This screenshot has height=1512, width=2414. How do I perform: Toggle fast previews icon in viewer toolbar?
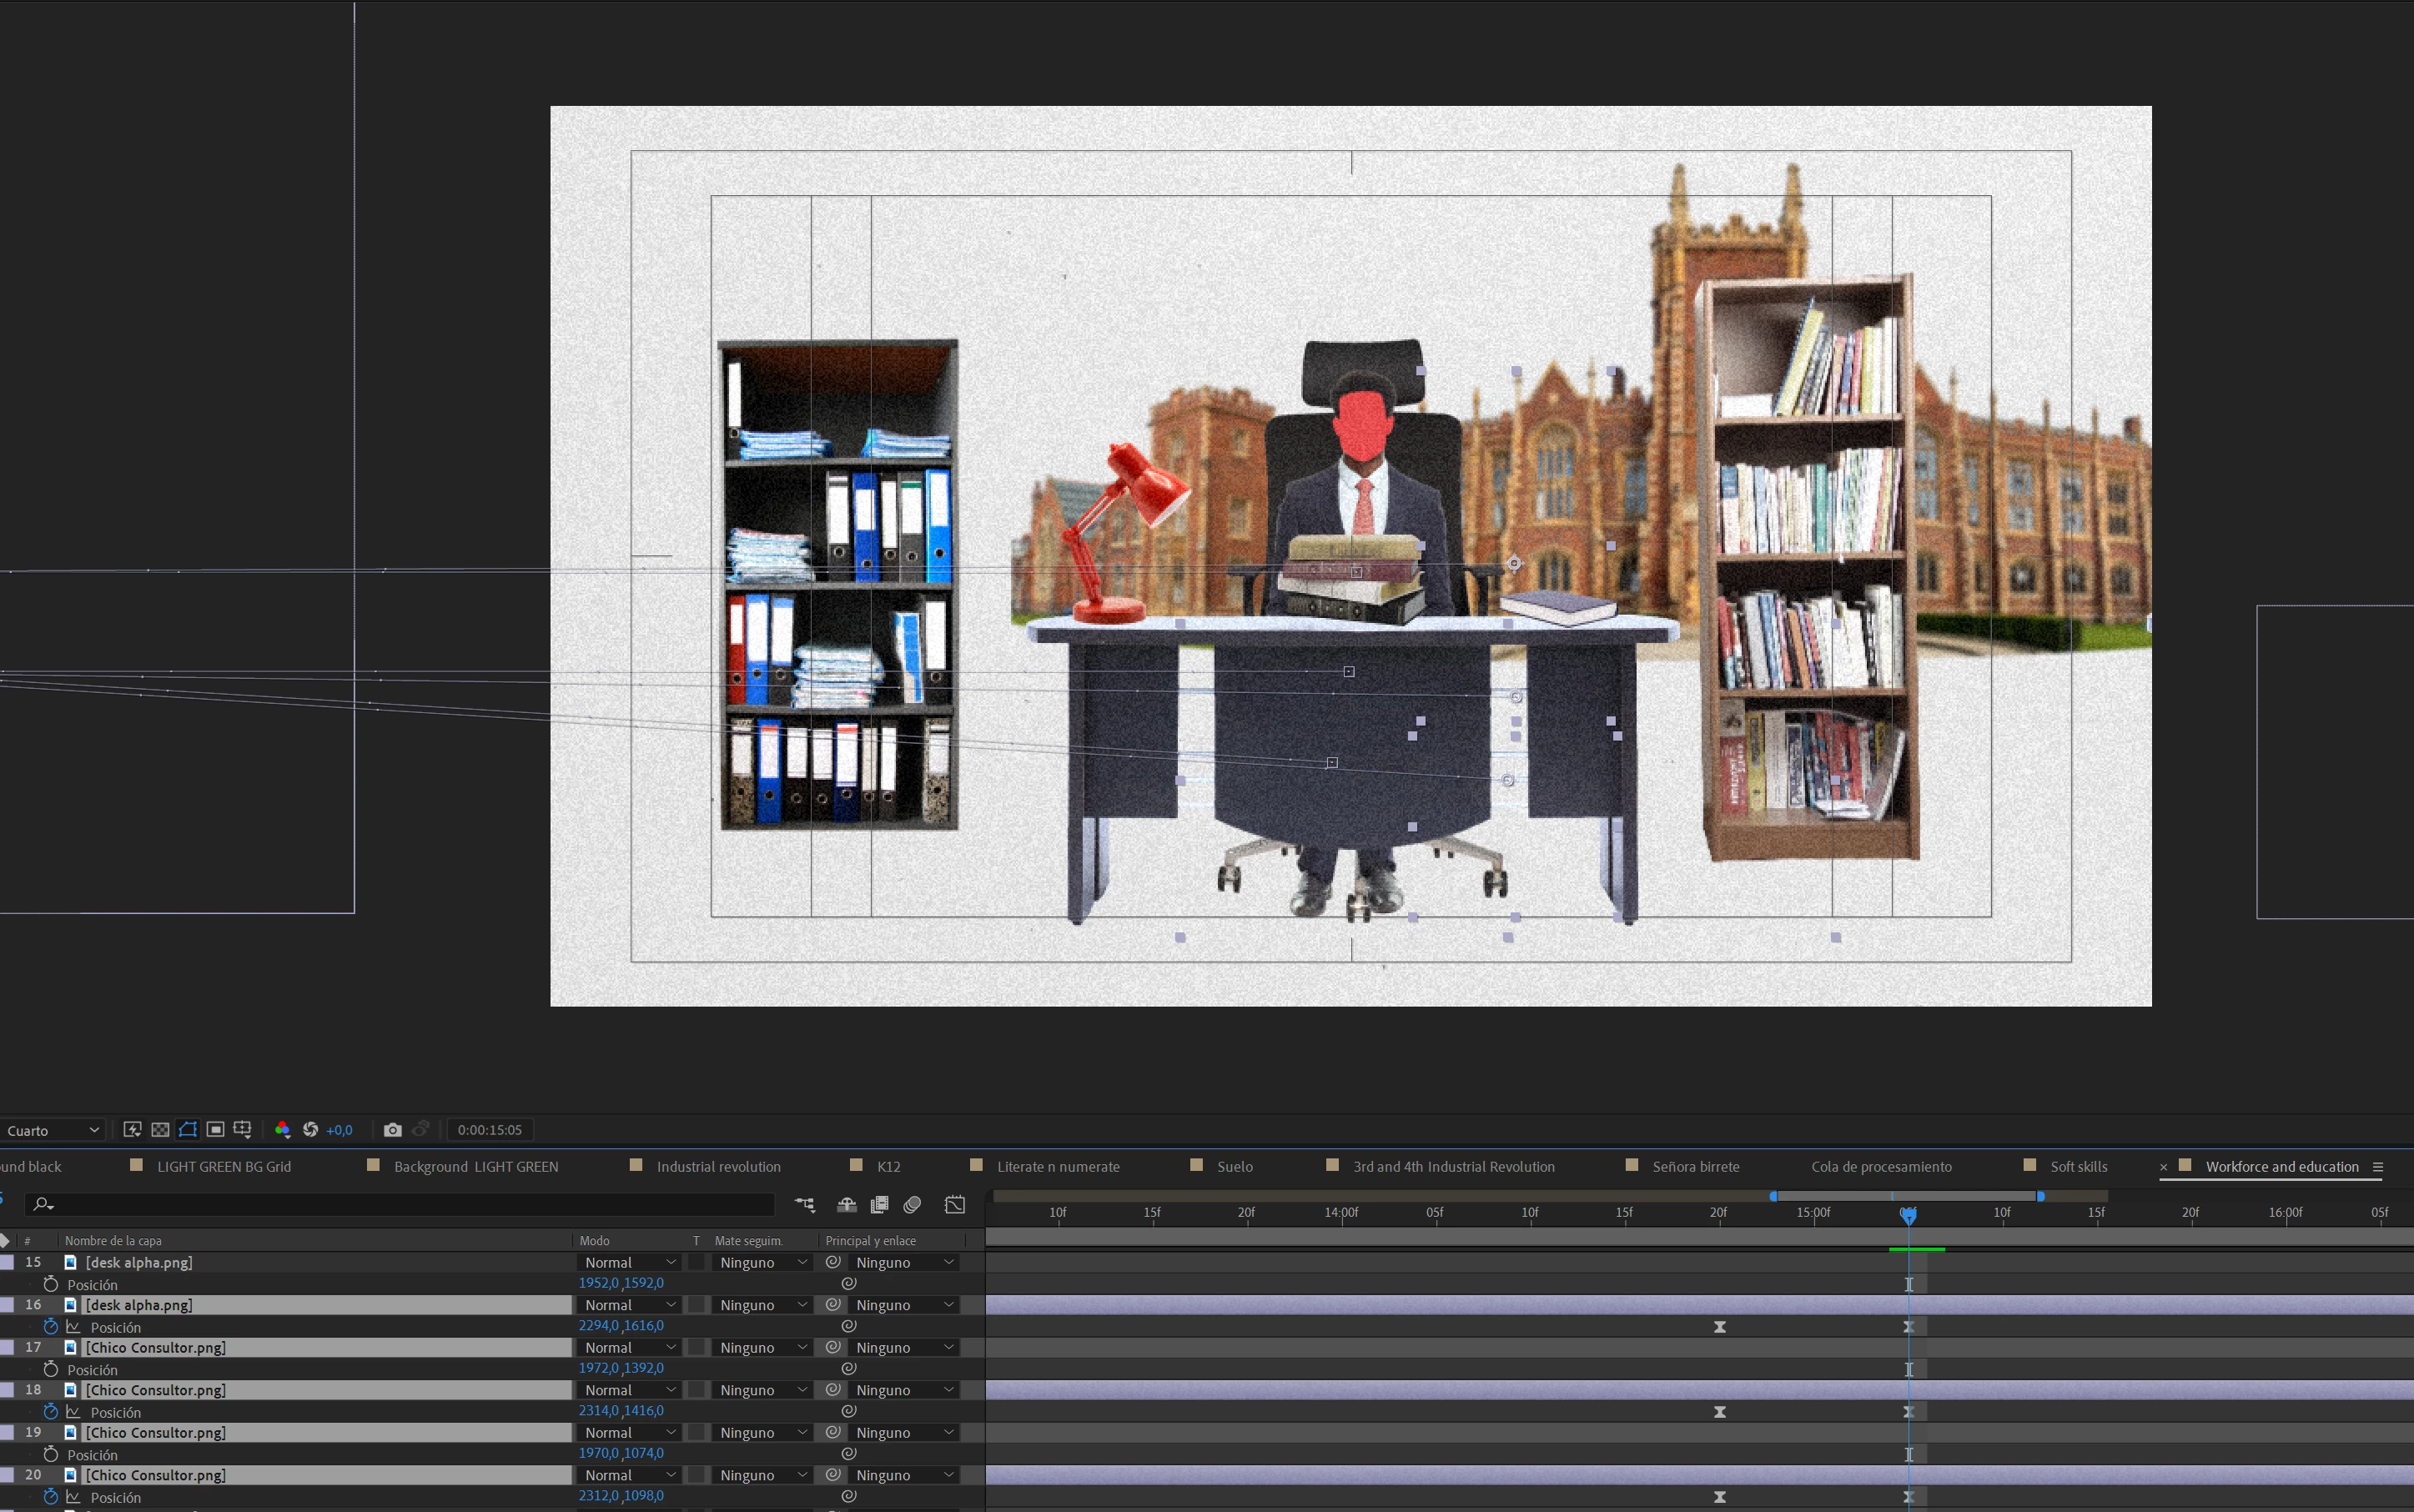[132, 1129]
